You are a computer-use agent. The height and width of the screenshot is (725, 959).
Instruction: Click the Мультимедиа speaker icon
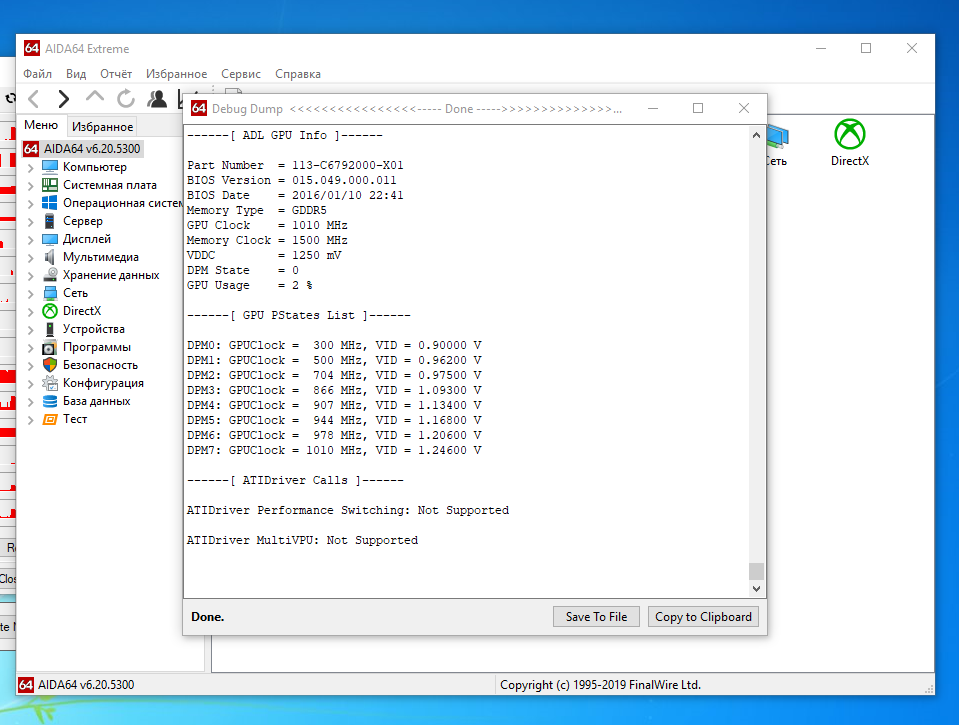pyautogui.click(x=50, y=257)
